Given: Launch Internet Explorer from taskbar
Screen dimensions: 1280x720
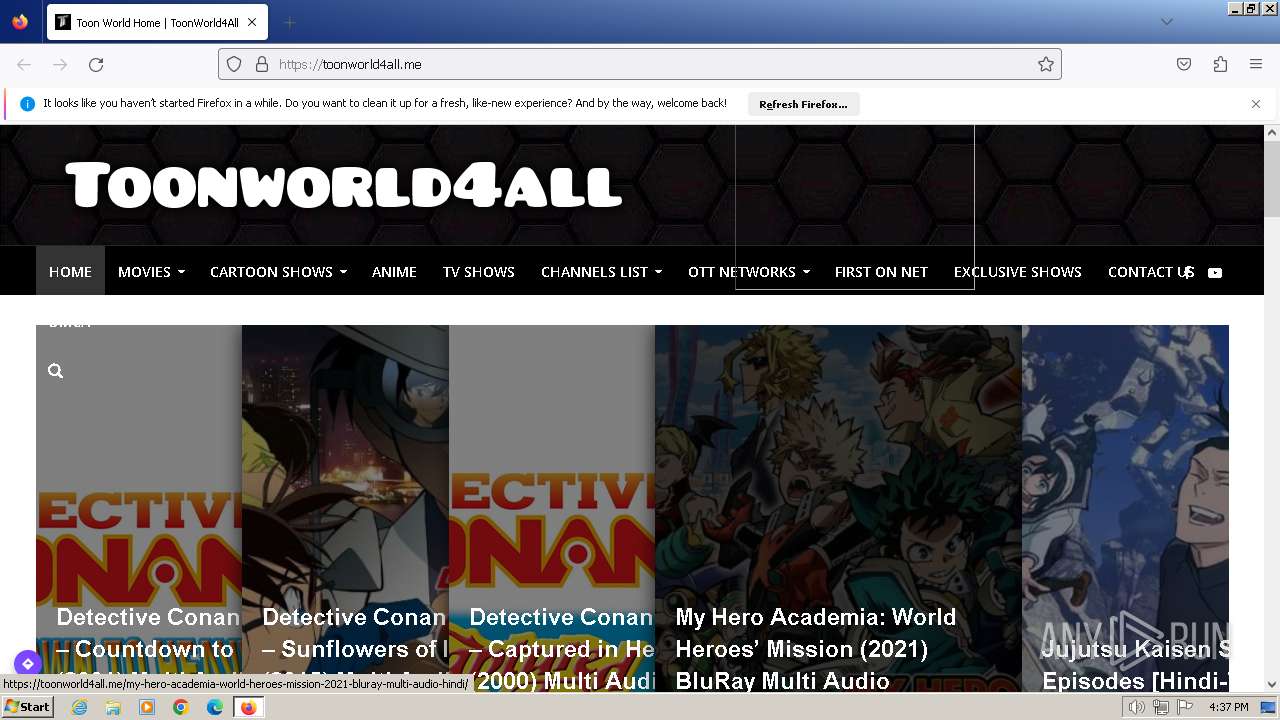Looking at the screenshot, I should [x=79, y=707].
